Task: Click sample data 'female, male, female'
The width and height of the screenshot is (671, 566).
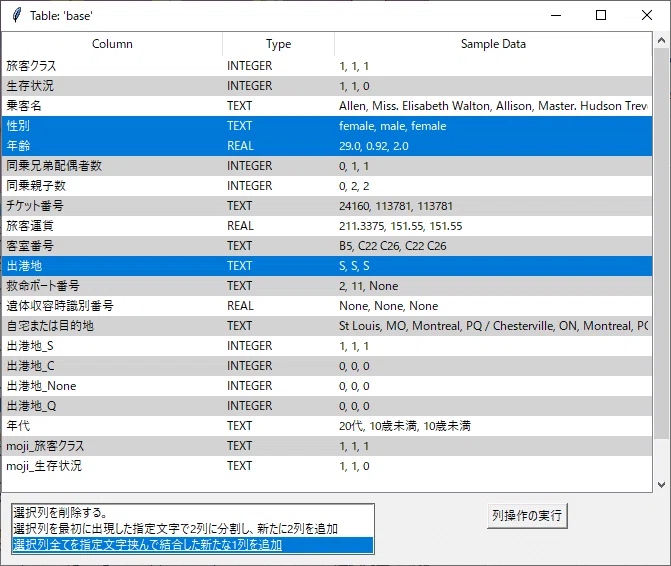Action: (x=392, y=126)
